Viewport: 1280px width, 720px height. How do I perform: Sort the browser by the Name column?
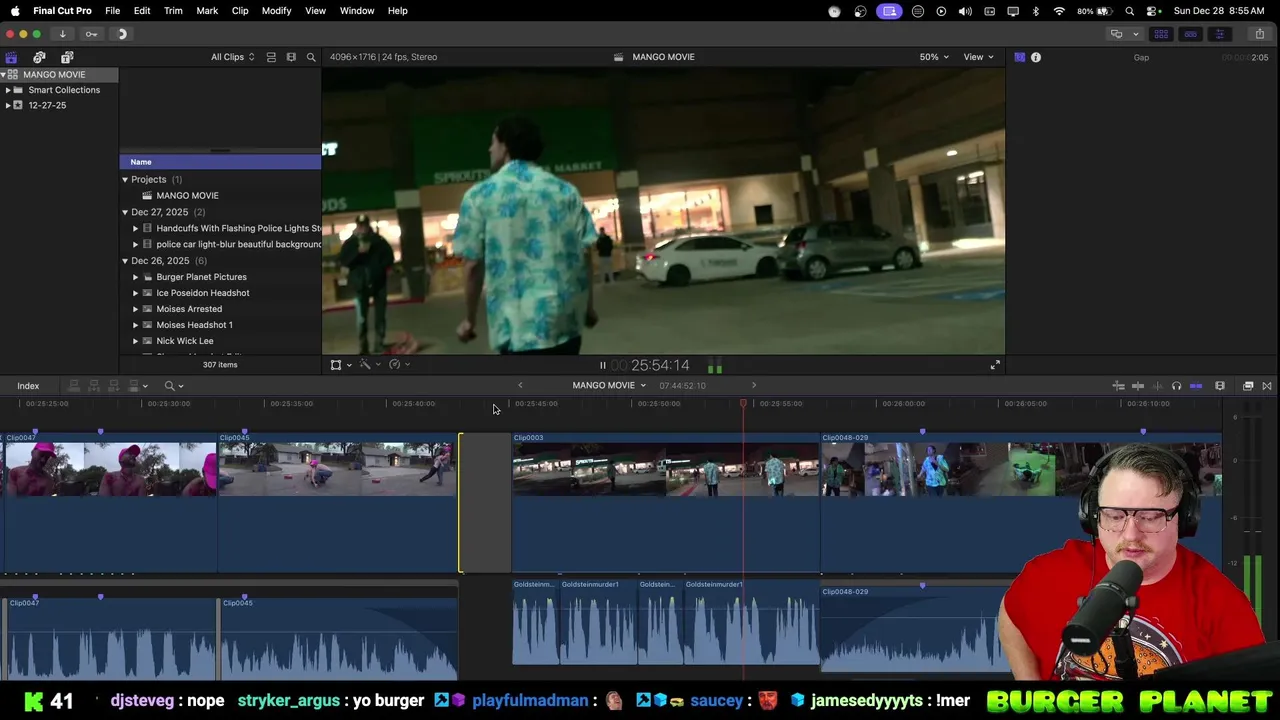pos(220,162)
